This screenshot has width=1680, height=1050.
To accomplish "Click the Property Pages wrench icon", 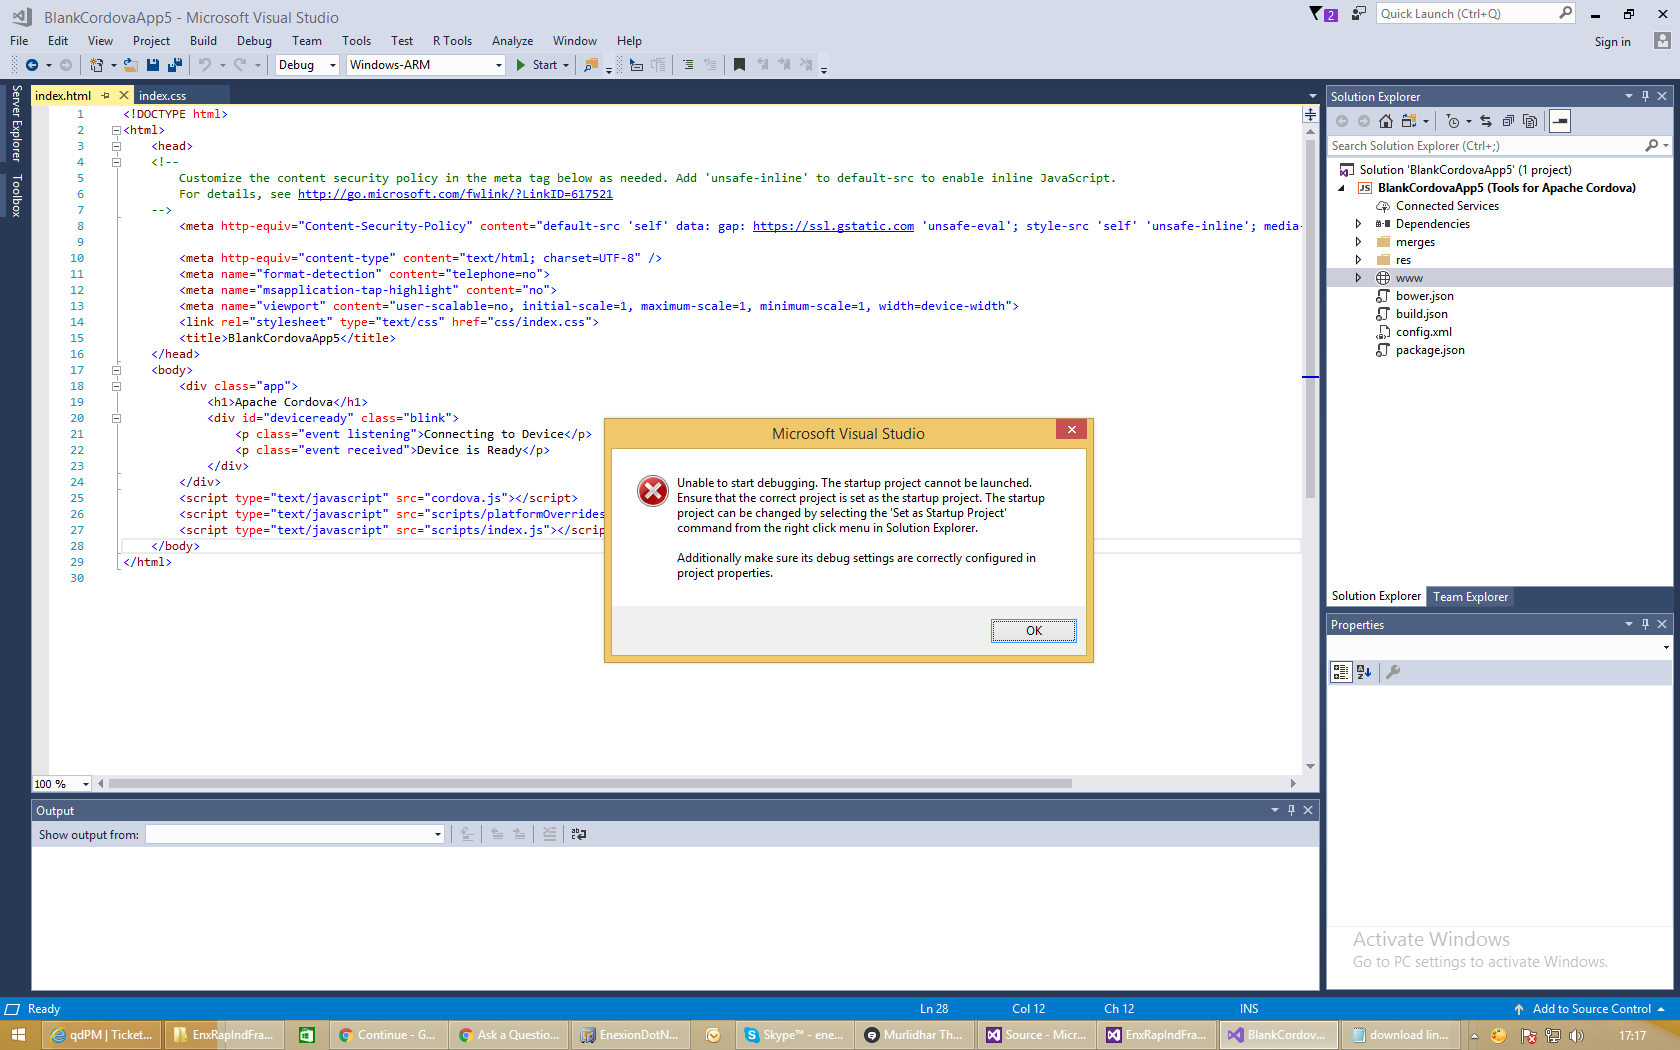I will [1393, 672].
